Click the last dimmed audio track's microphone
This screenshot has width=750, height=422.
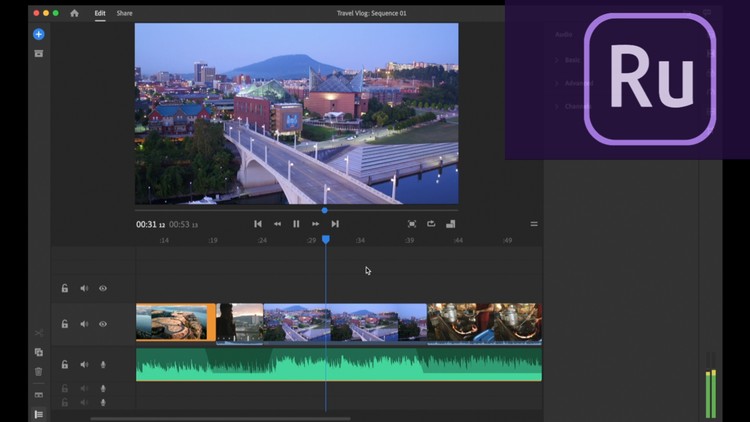pyautogui.click(x=103, y=402)
